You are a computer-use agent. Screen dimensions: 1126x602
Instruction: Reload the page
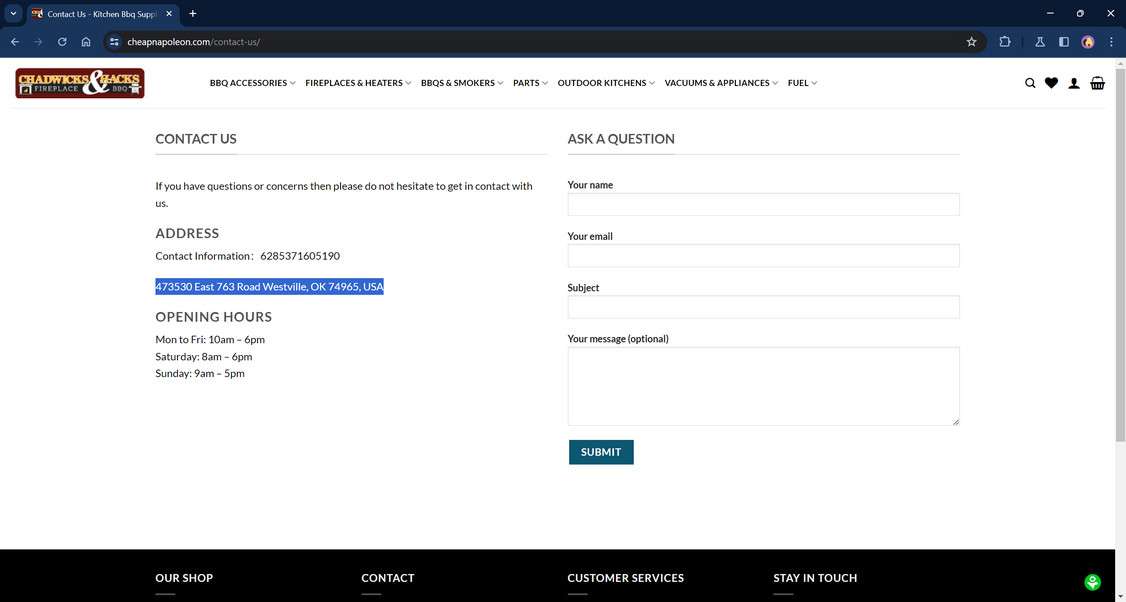click(62, 42)
